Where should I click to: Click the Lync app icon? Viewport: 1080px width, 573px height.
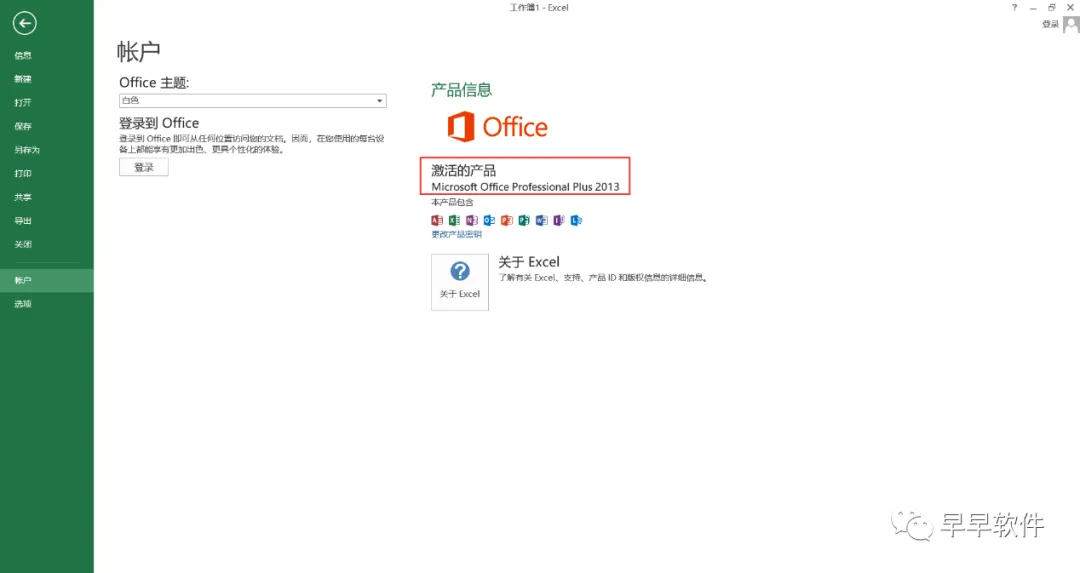pyautogui.click(x=577, y=220)
